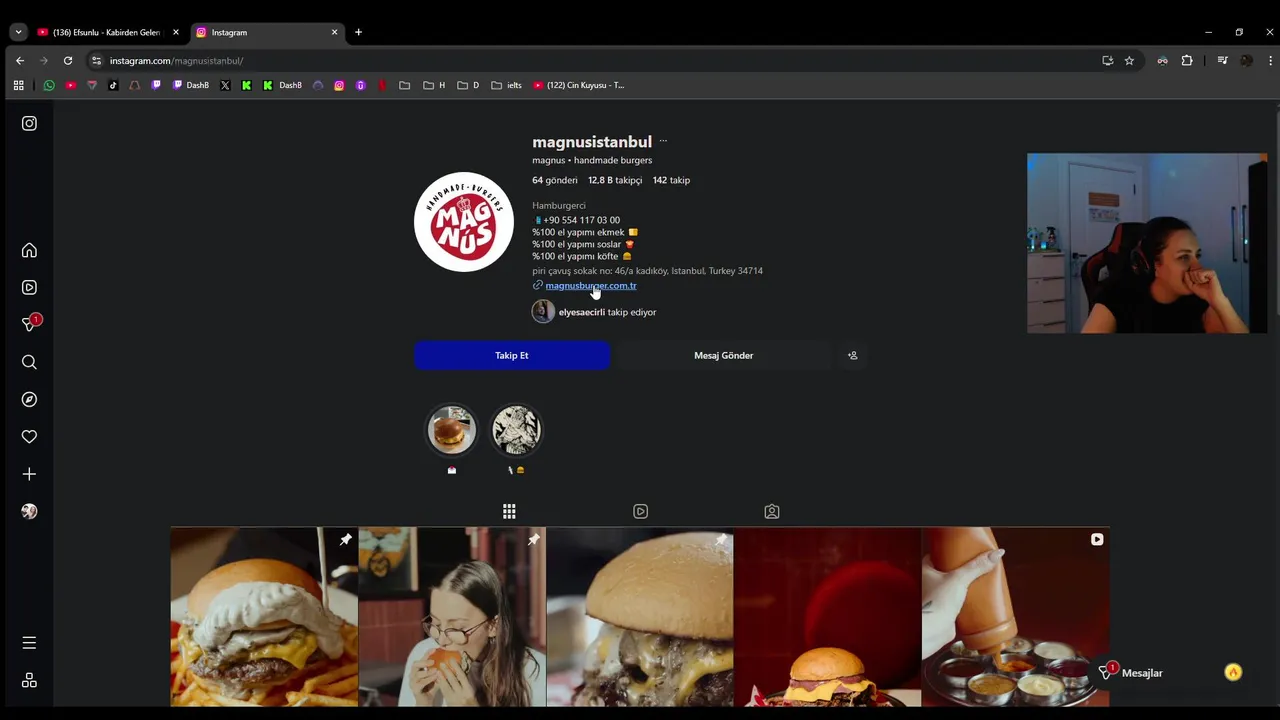Image resolution: width=1280 pixels, height=720 pixels.
Task: Switch to the YouTube Efsunlu browser tab
Action: point(106,32)
